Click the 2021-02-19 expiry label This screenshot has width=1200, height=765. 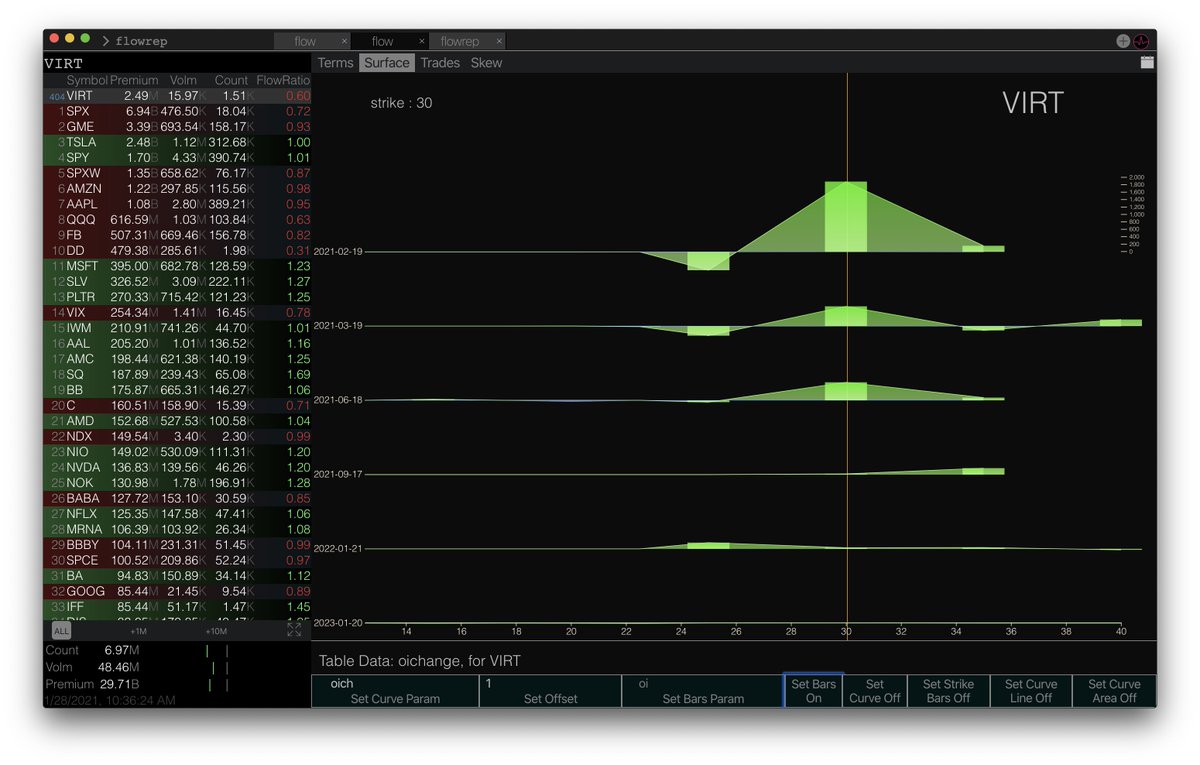point(338,252)
